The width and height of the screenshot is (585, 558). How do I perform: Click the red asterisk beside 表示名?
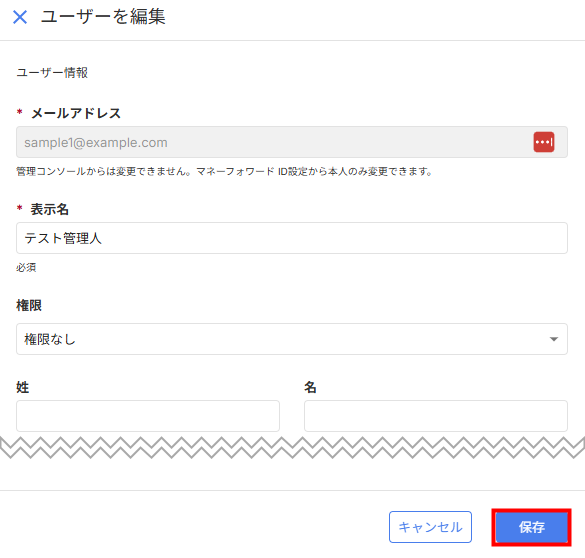(20, 208)
